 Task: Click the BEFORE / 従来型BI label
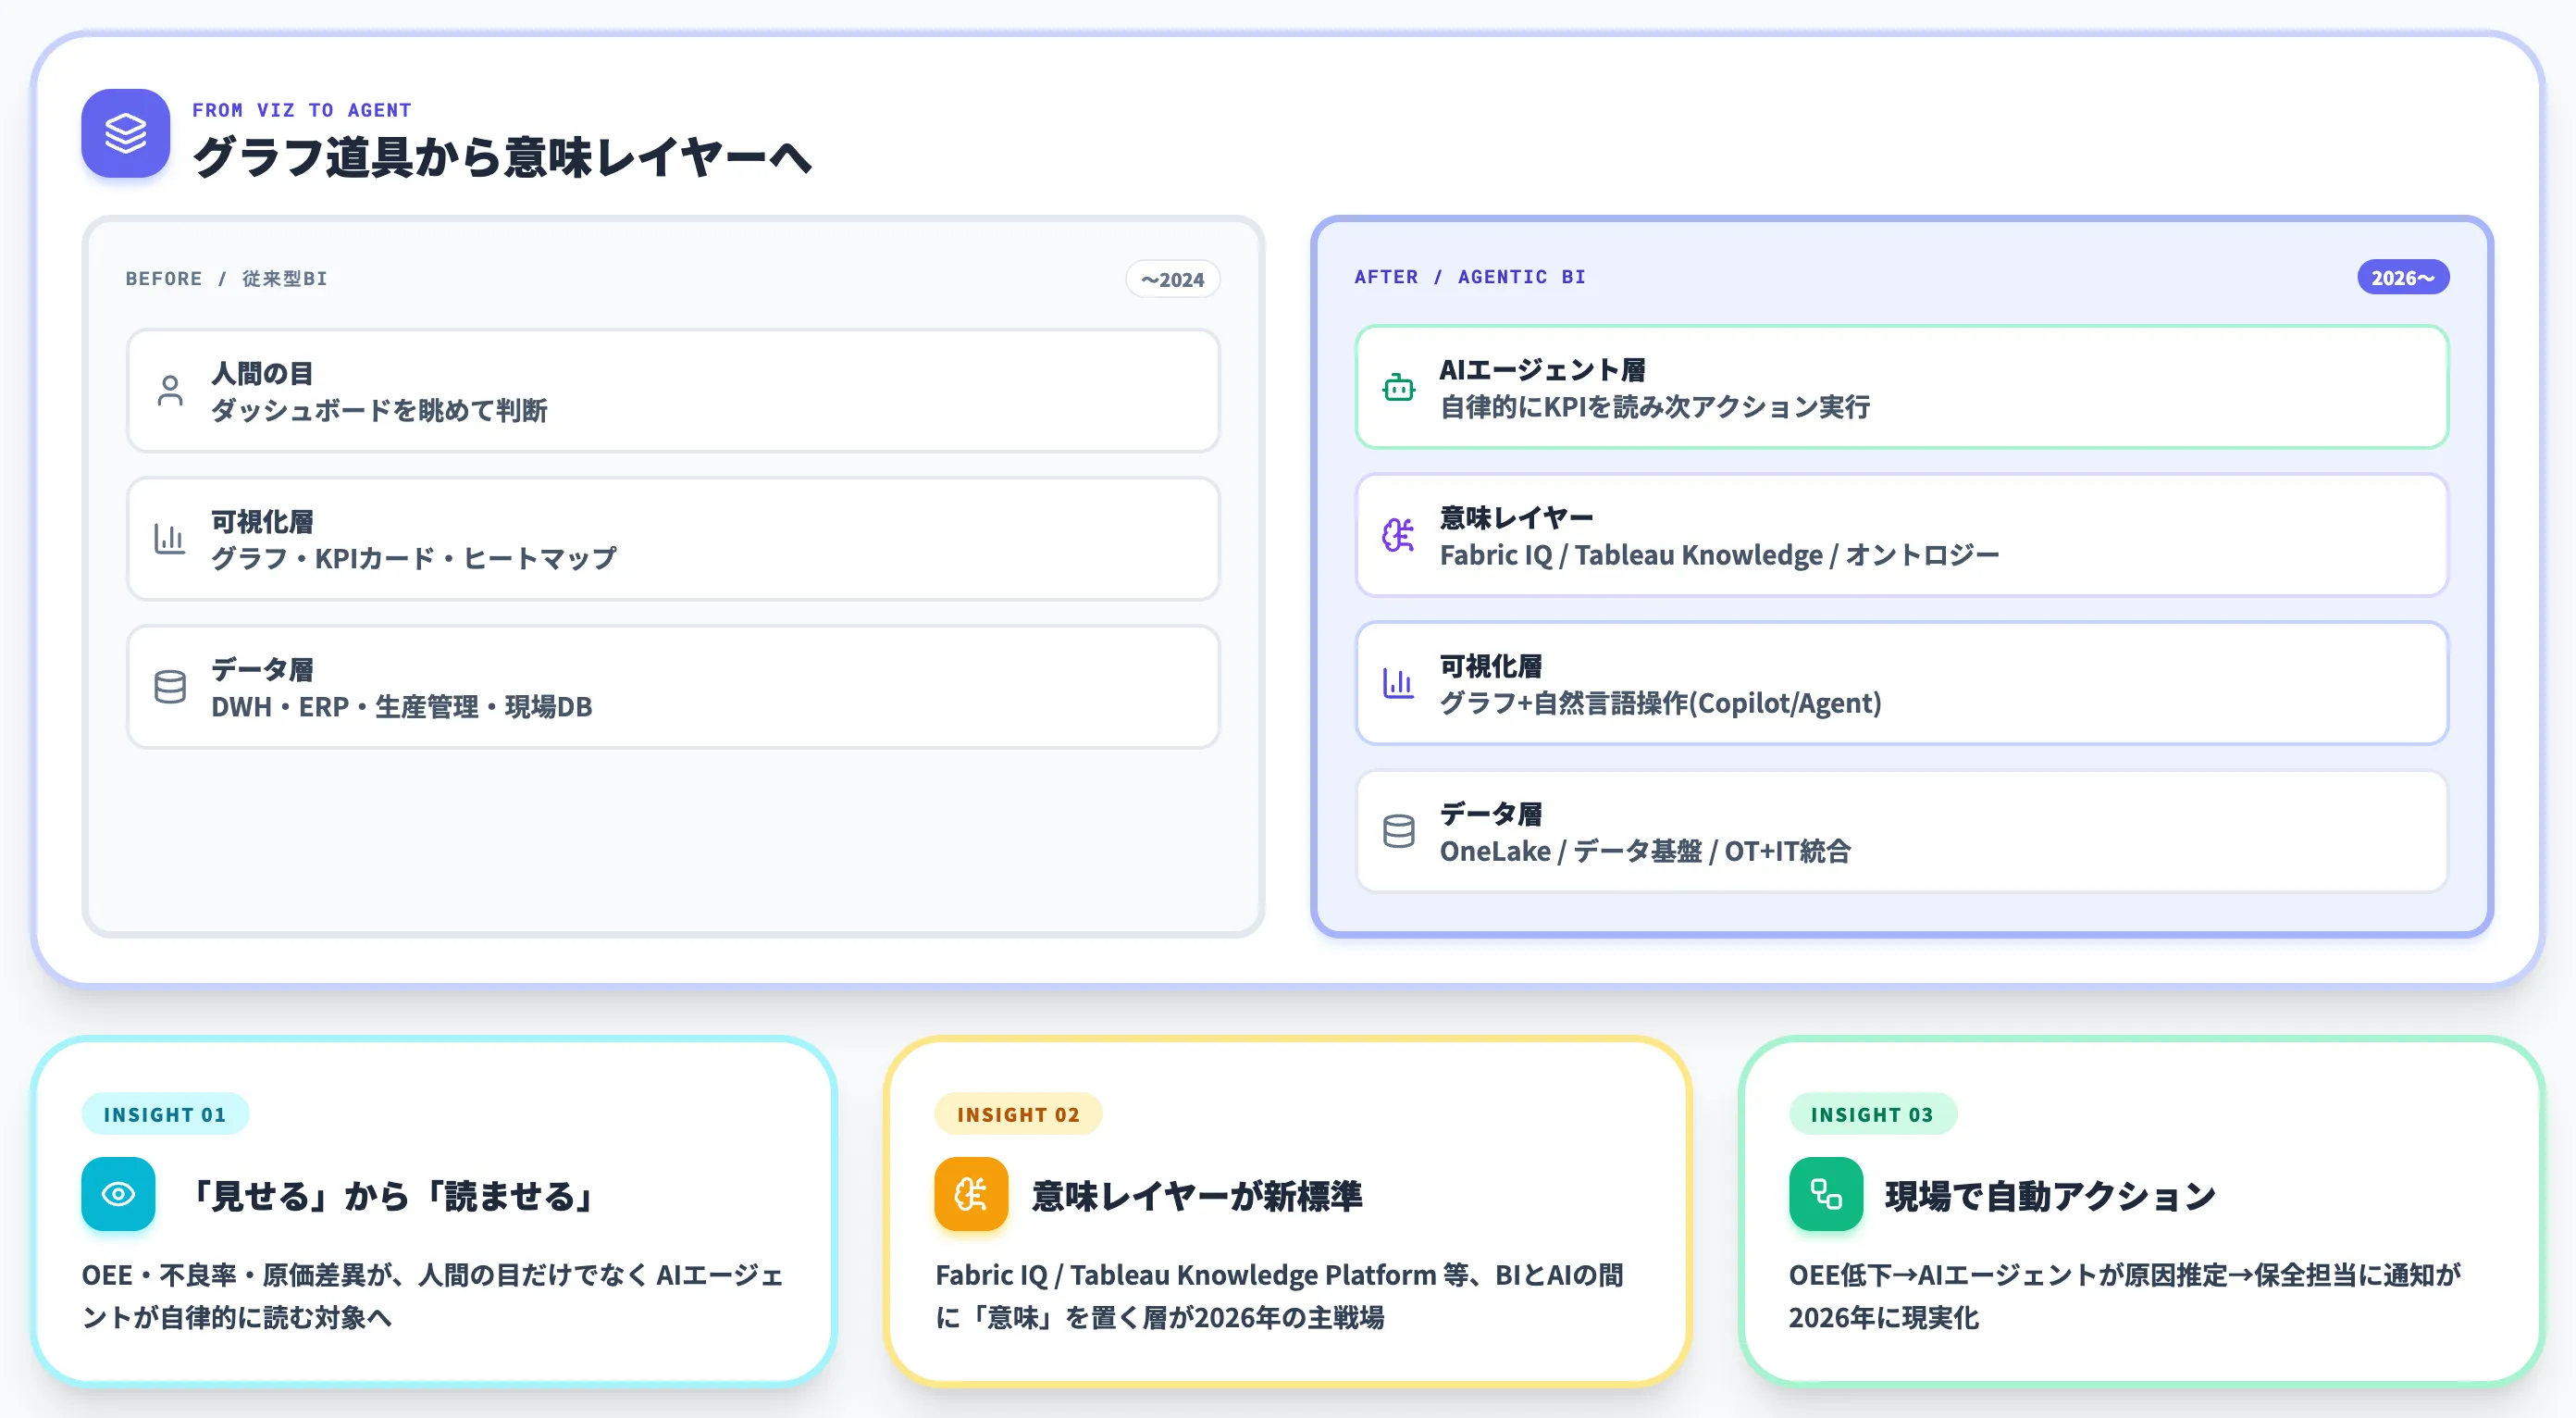tap(227, 279)
